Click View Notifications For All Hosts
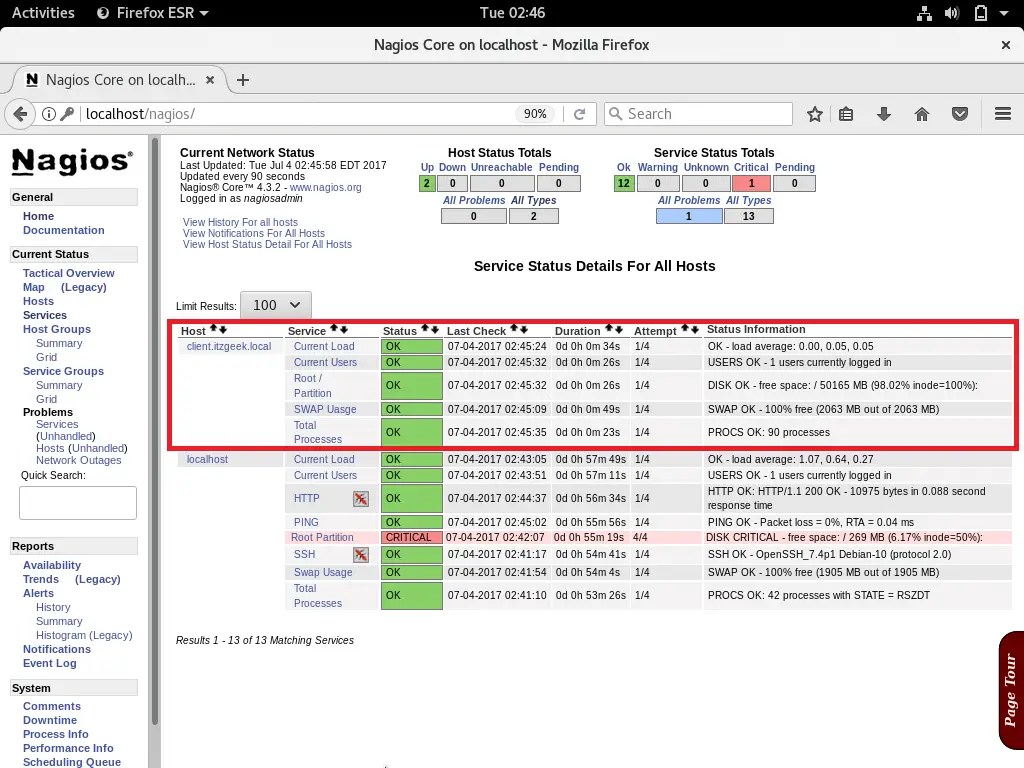 [x=253, y=234]
